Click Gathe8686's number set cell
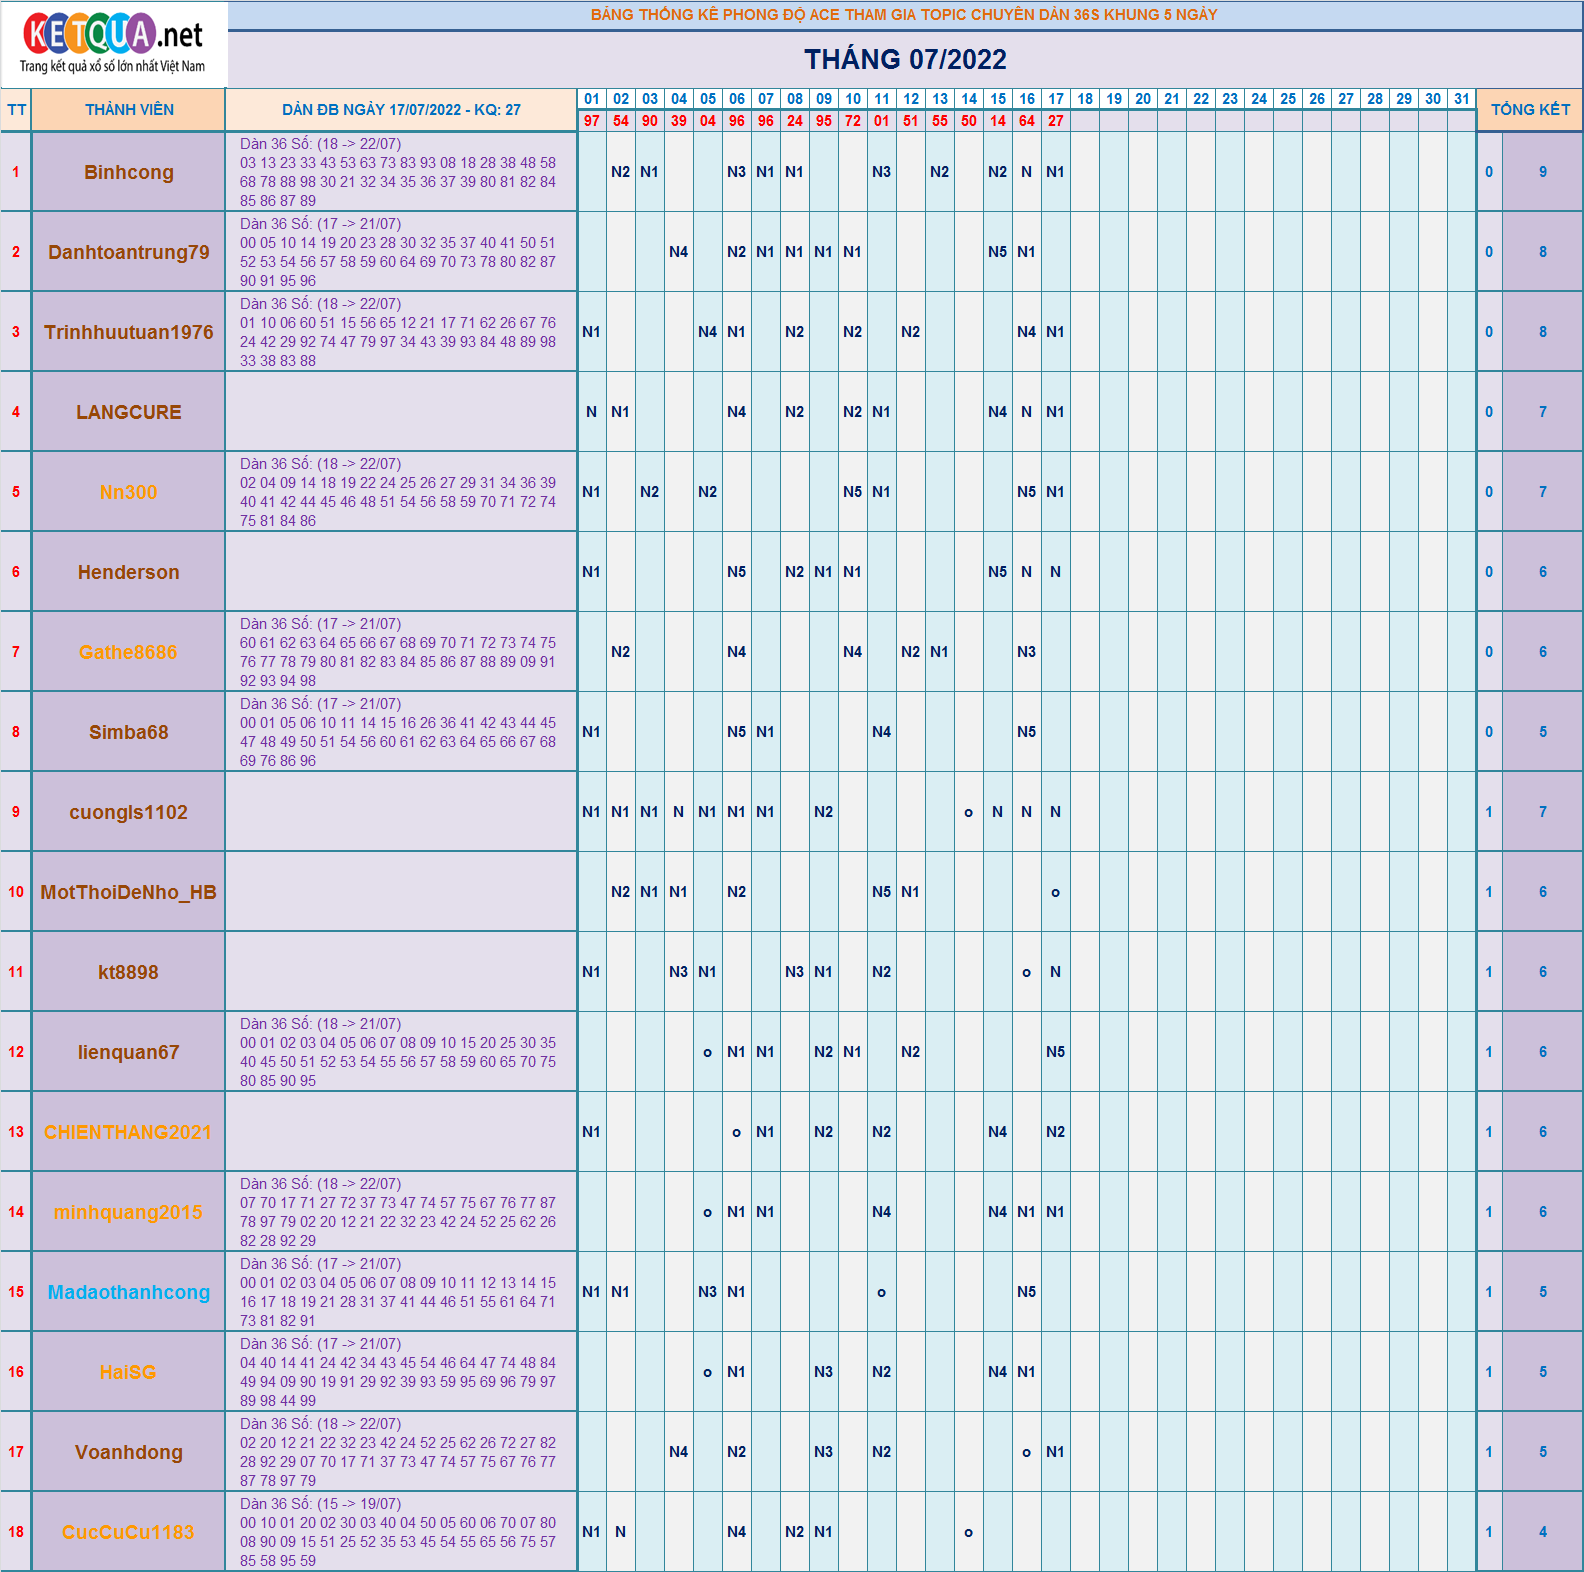 click(x=401, y=652)
